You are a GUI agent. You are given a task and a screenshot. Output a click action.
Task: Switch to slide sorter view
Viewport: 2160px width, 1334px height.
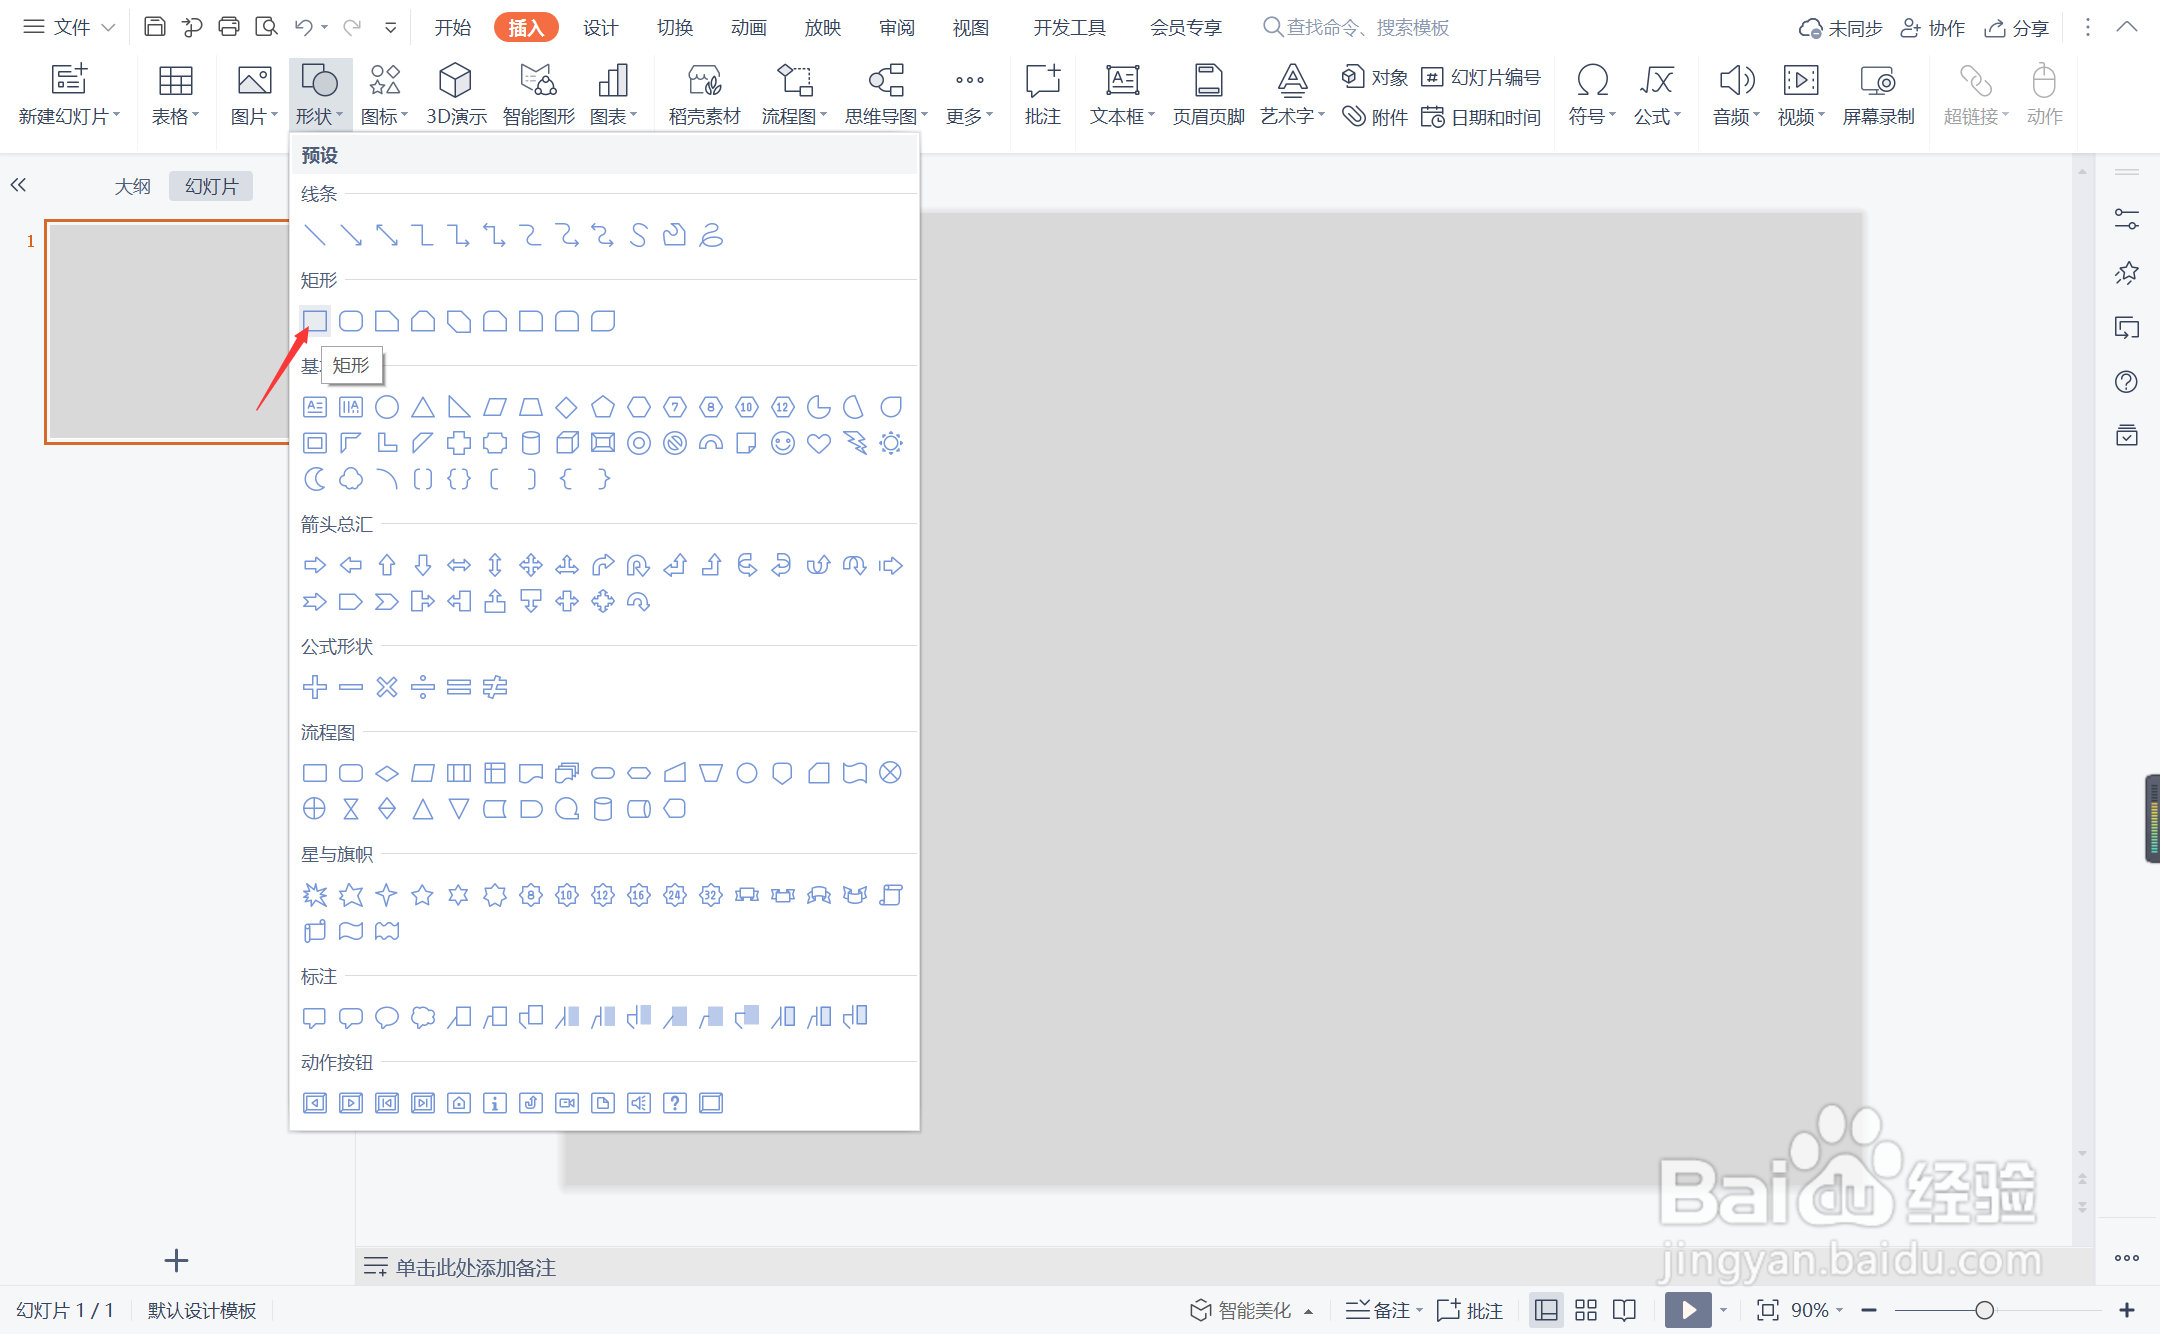(x=1585, y=1310)
